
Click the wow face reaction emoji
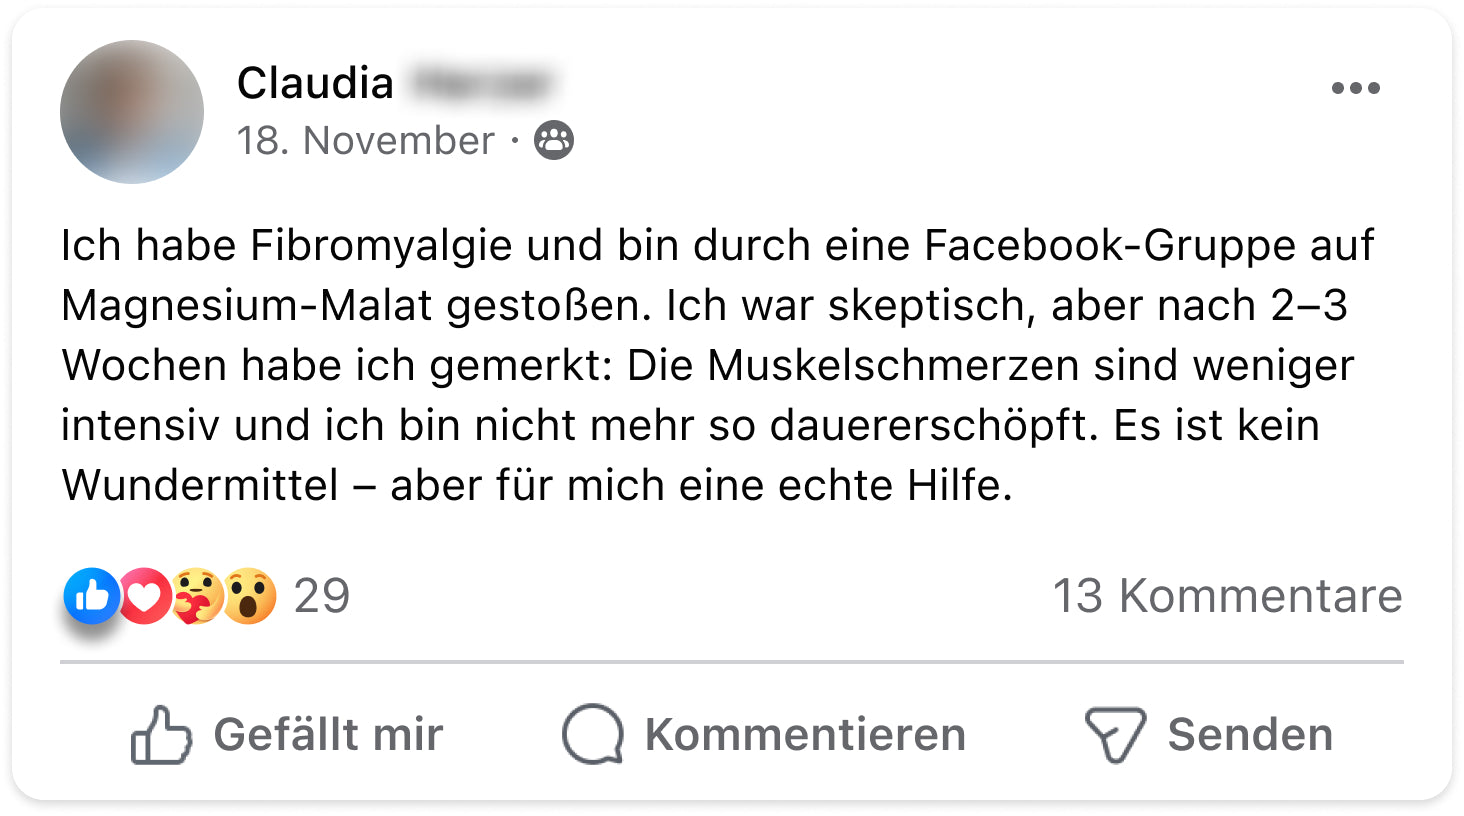[x=249, y=596]
